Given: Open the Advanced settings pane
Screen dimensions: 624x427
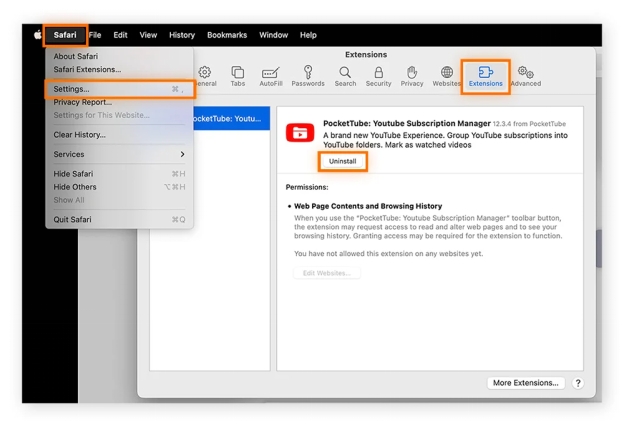Looking at the screenshot, I should click(x=526, y=76).
